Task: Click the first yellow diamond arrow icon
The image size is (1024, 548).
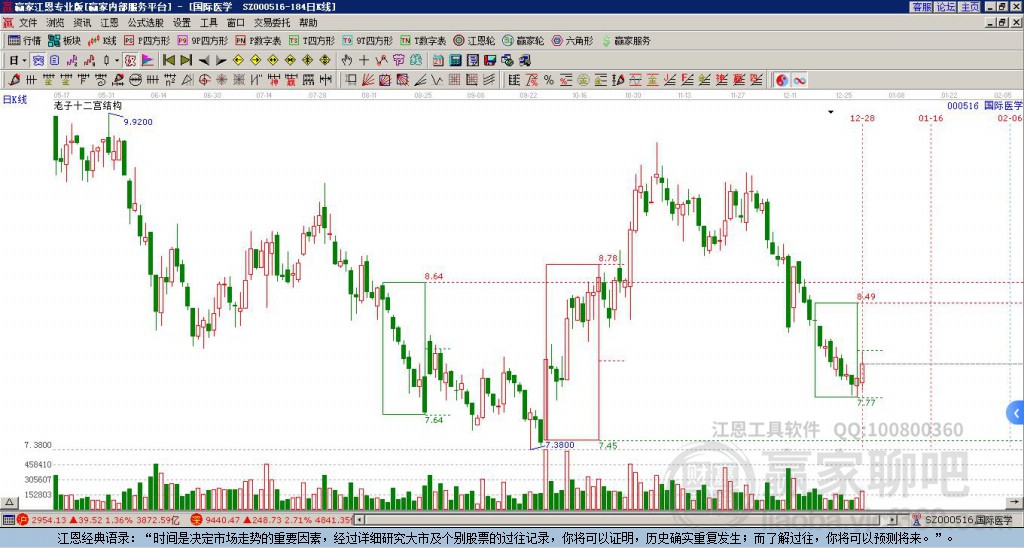Action: click(x=238, y=61)
